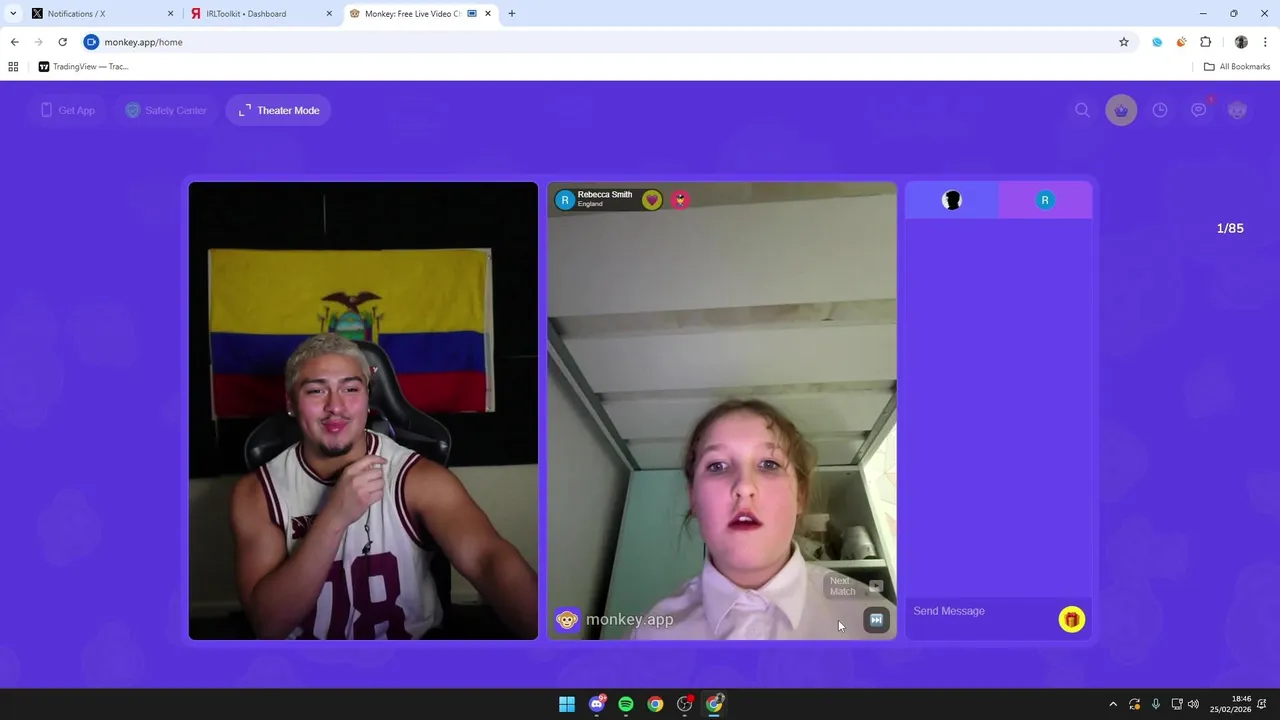Open the Chrome profile avatar
1280x720 pixels.
point(1241,42)
